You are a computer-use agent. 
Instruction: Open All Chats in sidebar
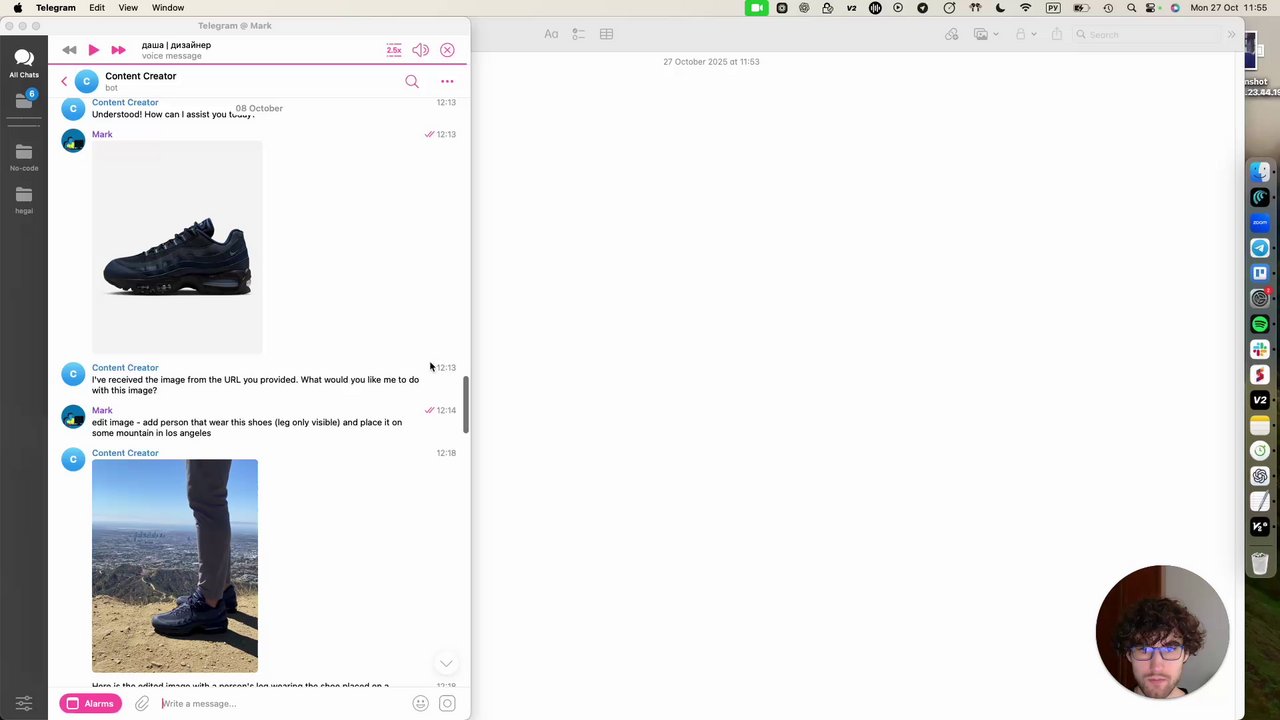click(x=24, y=63)
